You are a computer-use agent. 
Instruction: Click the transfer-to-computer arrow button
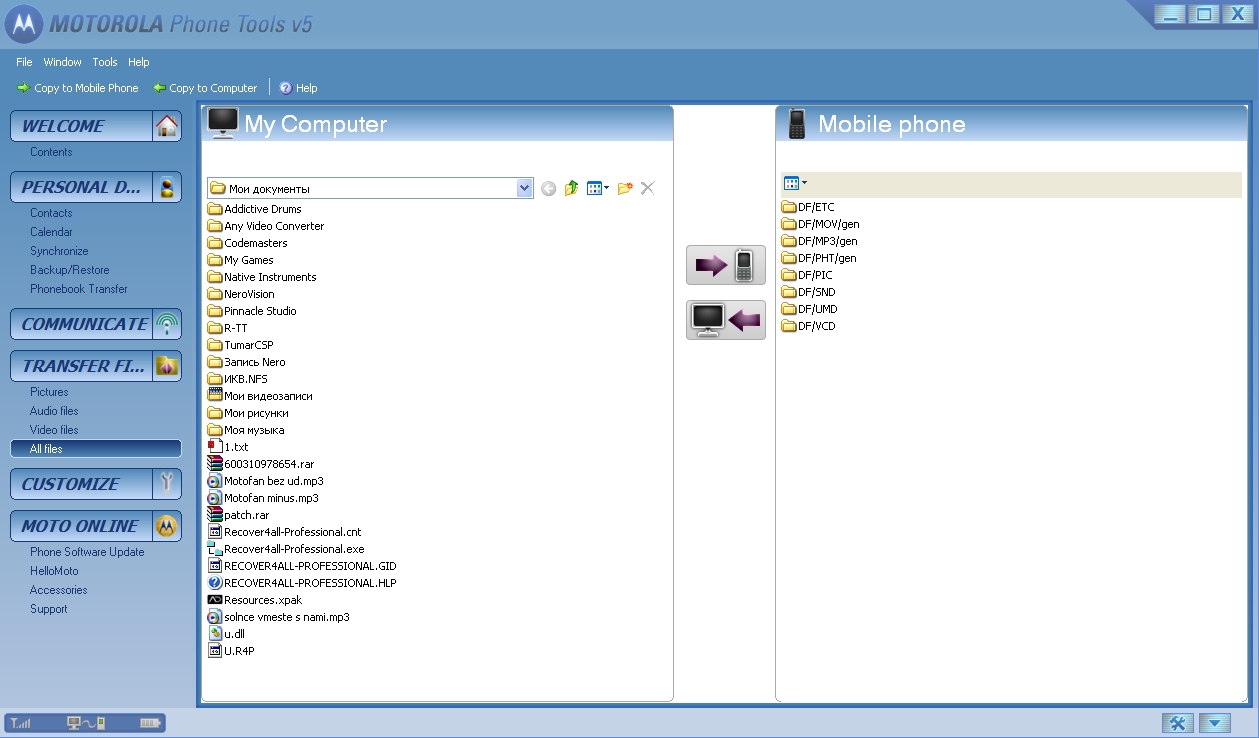click(726, 320)
